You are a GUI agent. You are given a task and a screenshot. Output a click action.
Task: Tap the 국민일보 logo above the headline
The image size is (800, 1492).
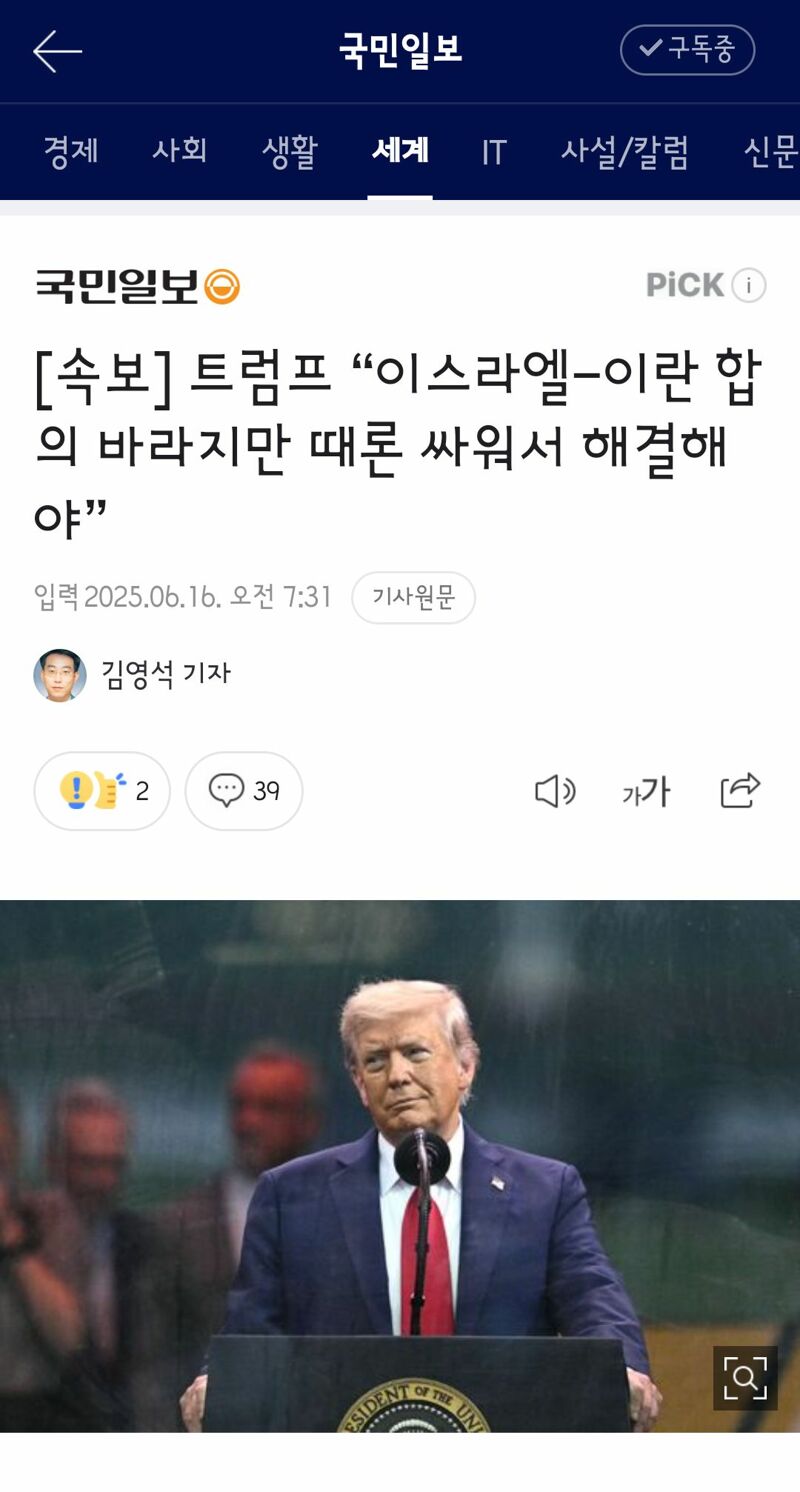click(138, 287)
